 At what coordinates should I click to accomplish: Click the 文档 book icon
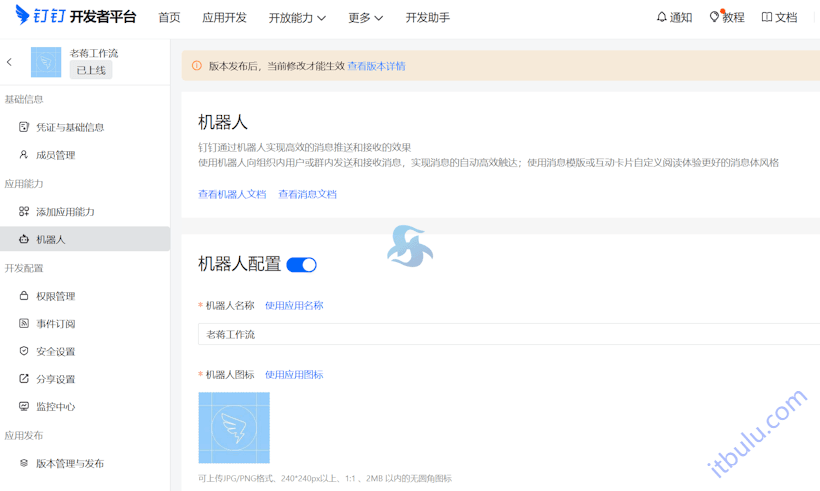pyautogui.click(x=767, y=17)
